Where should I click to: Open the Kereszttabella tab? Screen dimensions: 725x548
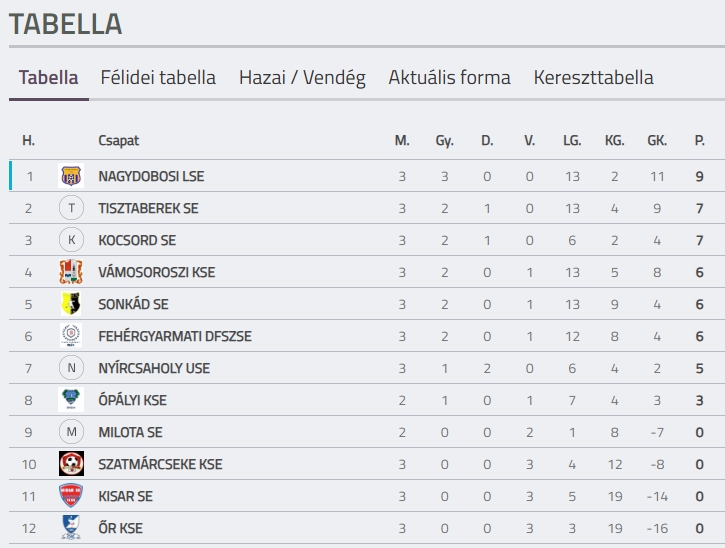[x=594, y=78]
